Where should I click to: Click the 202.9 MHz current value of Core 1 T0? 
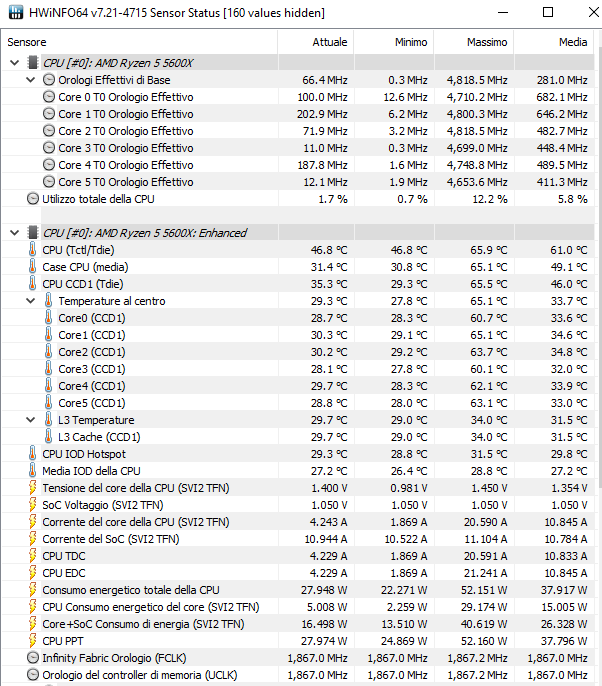pyautogui.click(x=322, y=114)
